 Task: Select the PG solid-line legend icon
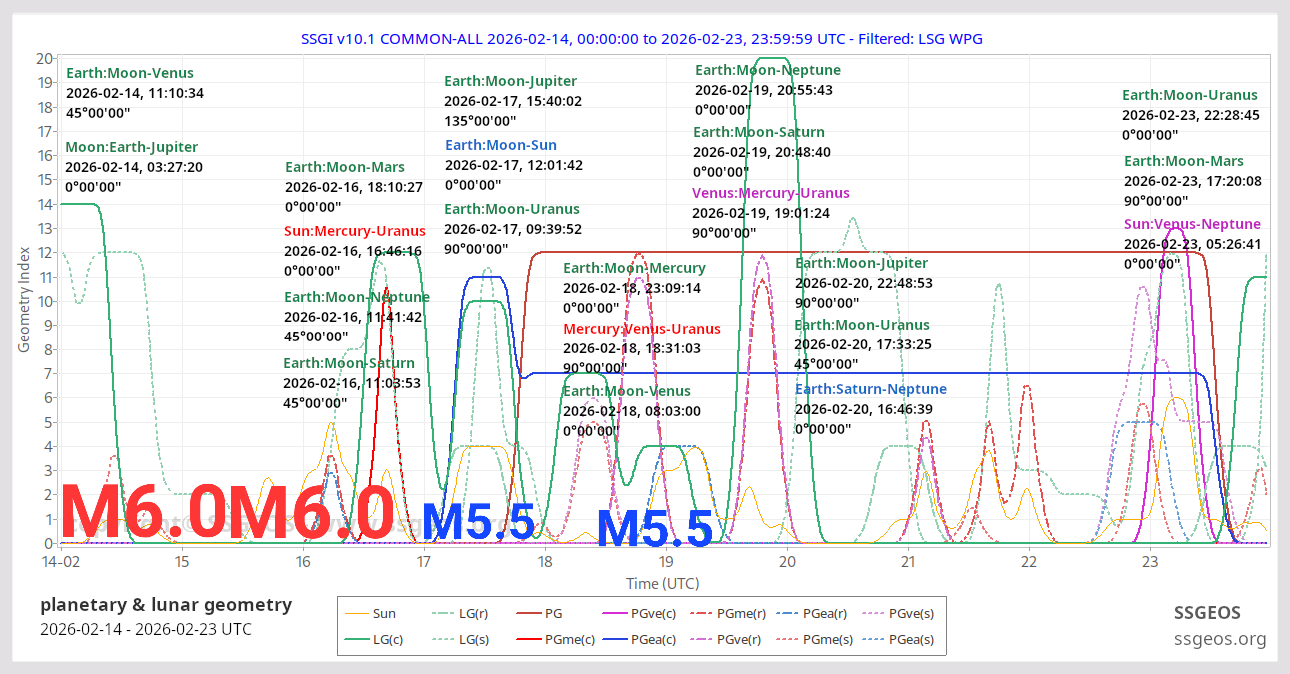click(528, 613)
